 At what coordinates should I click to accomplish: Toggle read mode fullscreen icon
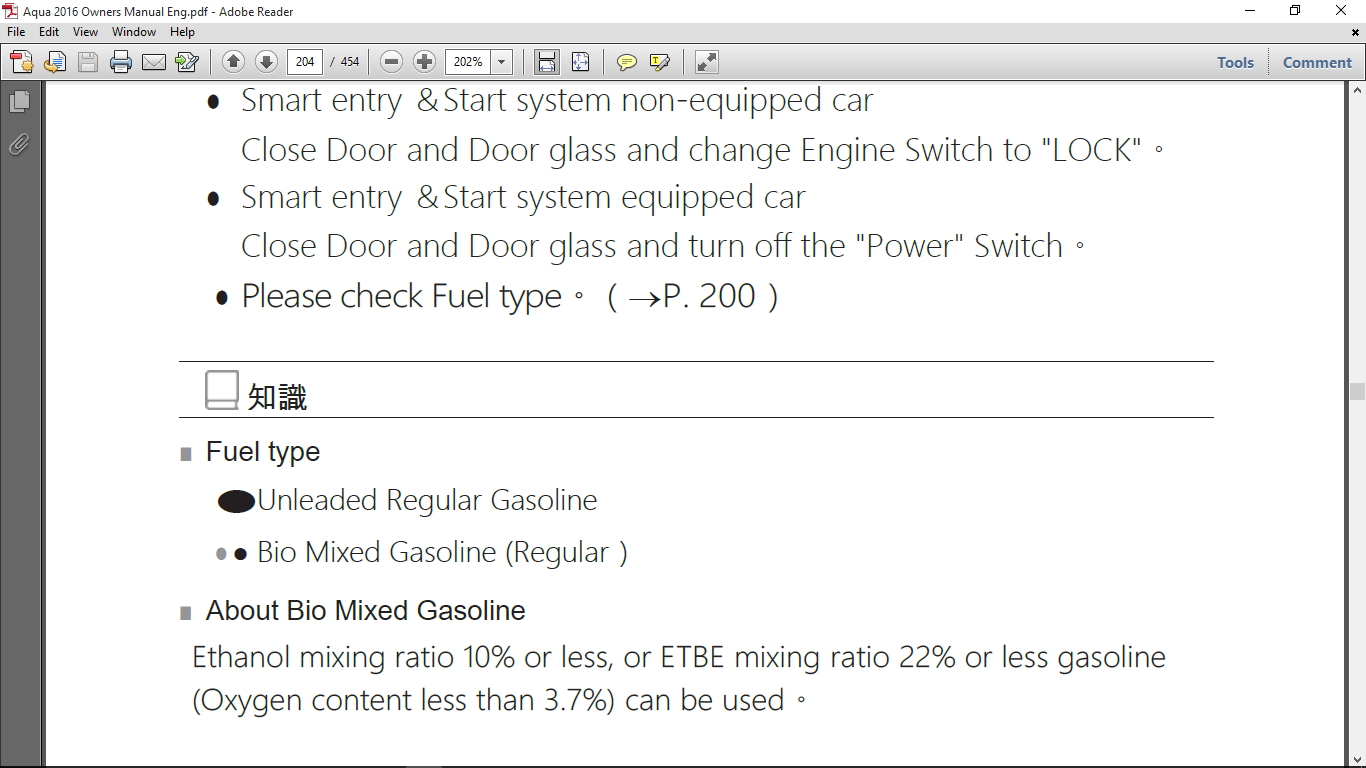pyautogui.click(x=707, y=62)
